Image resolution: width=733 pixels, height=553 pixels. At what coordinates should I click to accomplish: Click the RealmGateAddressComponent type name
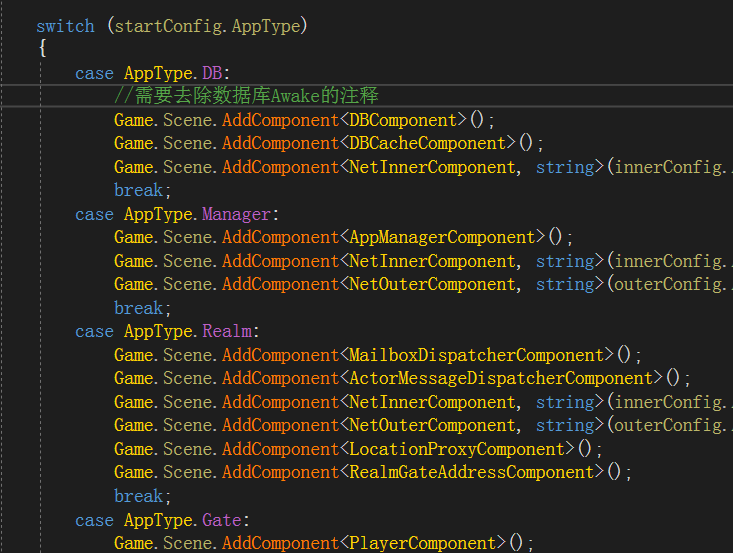tap(471, 472)
